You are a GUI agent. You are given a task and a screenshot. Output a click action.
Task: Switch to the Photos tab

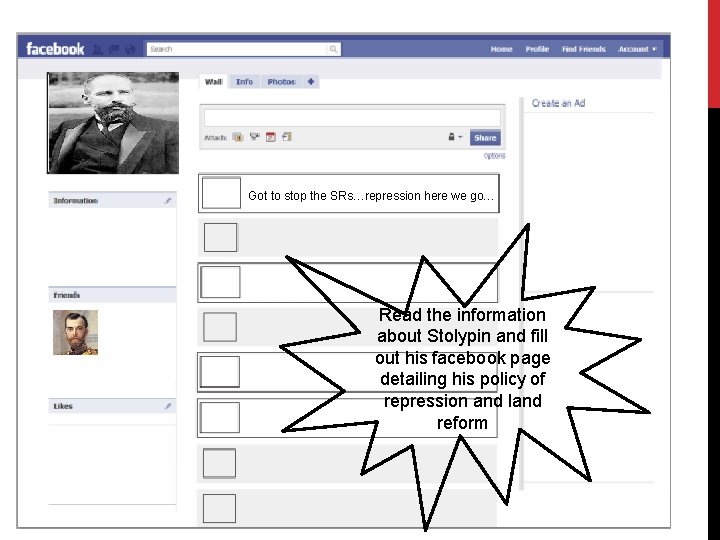(281, 82)
